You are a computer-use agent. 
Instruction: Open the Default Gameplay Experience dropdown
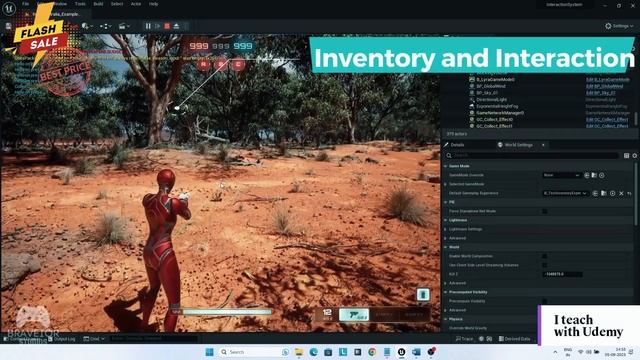[x=565, y=193]
